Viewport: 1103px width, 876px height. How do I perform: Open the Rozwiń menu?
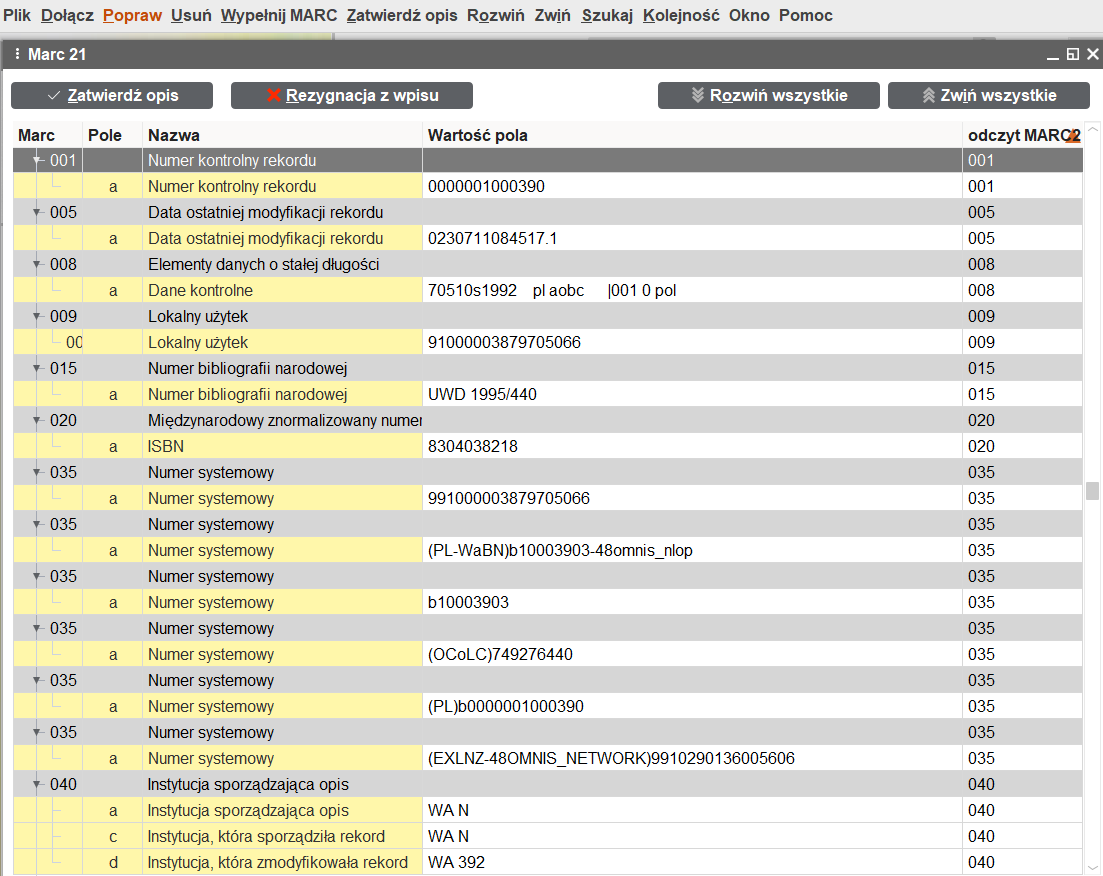(x=495, y=15)
